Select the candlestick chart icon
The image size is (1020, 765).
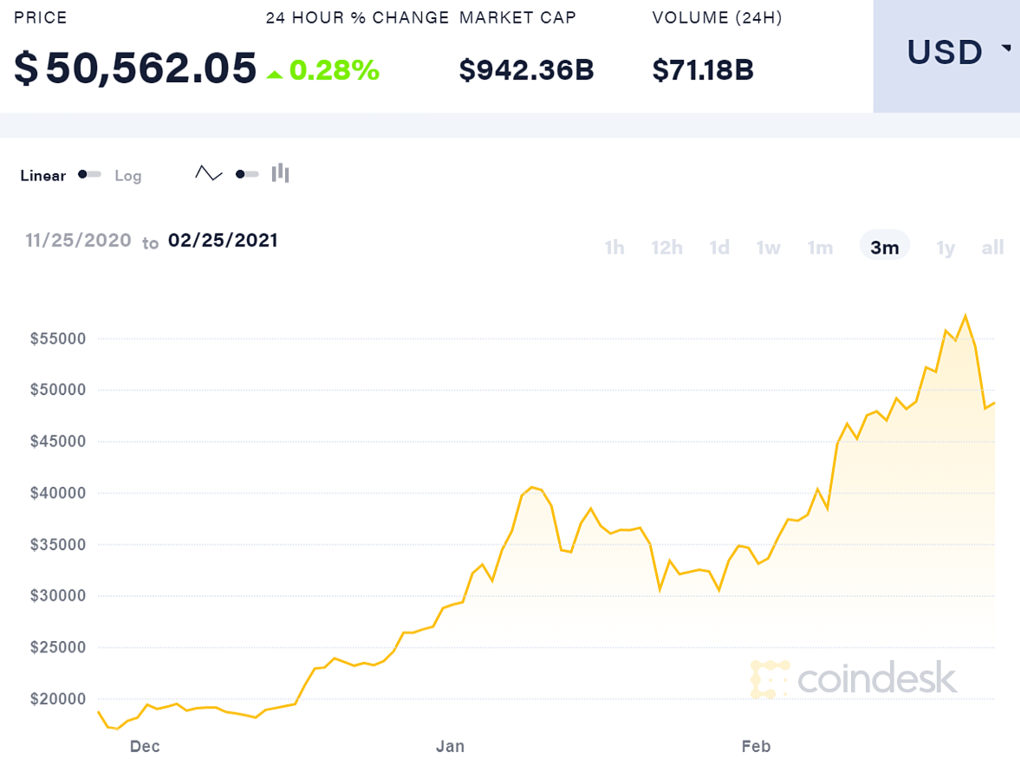tap(280, 172)
